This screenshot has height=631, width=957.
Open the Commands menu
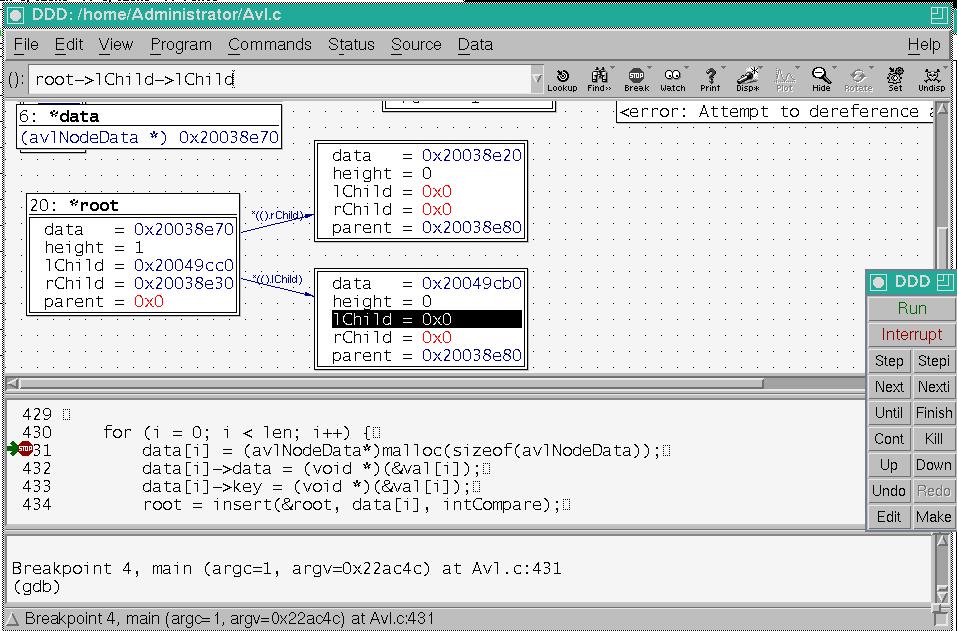coord(270,45)
